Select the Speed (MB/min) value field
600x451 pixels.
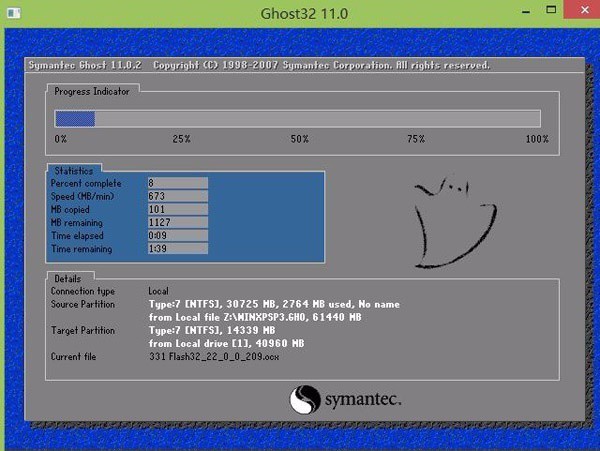176,196
